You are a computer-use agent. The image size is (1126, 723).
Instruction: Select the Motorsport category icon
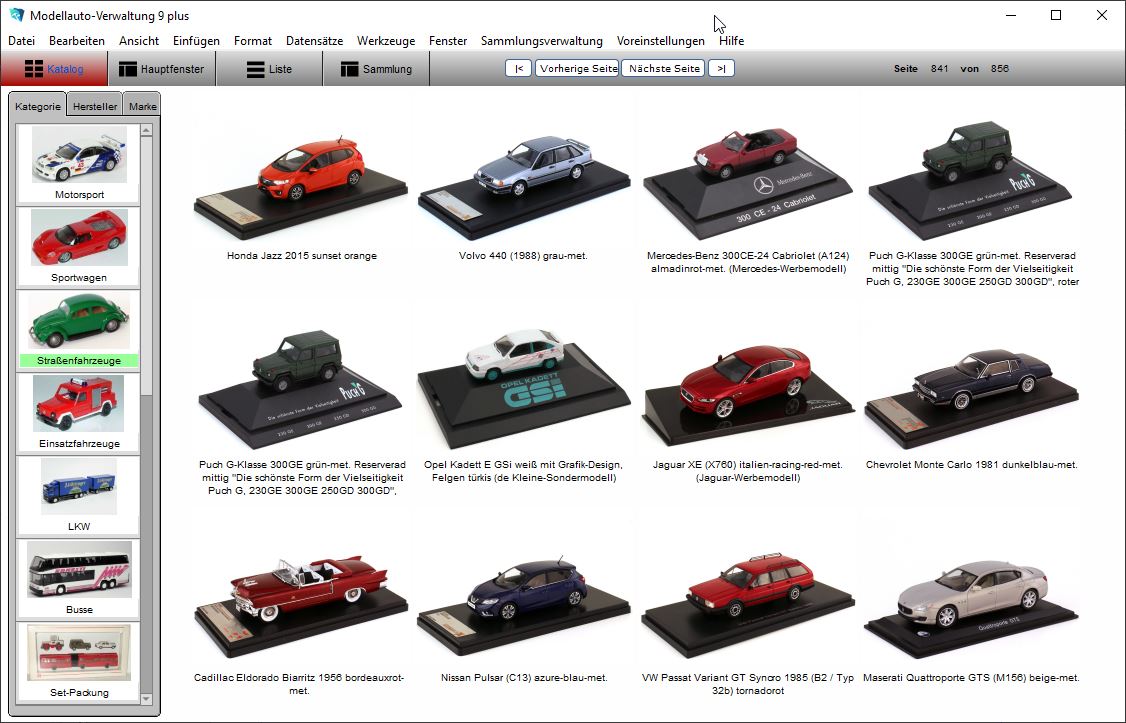pos(79,155)
